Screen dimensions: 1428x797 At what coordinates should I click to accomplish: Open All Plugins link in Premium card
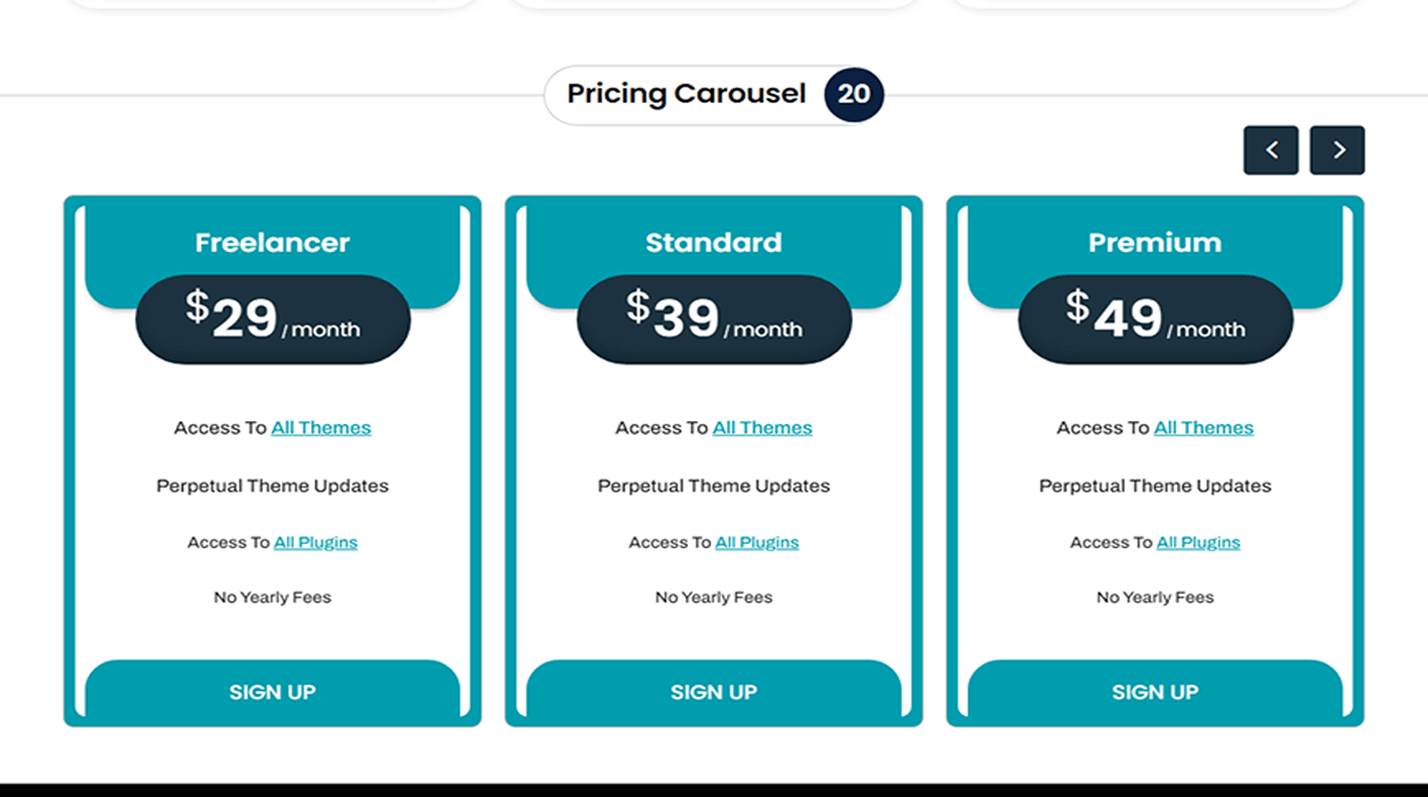click(1198, 543)
